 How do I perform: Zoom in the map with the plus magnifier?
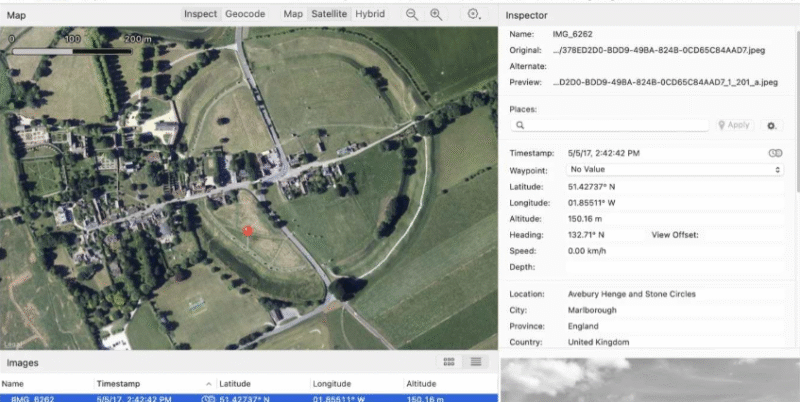(x=436, y=15)
